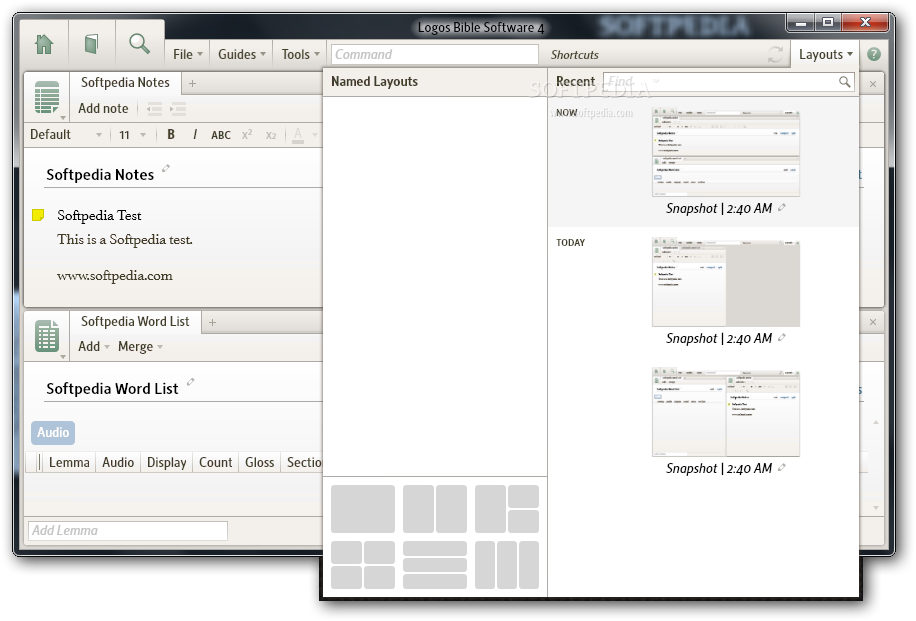
Task: Select one-left two-right layout icon
Action: [506, 509]
